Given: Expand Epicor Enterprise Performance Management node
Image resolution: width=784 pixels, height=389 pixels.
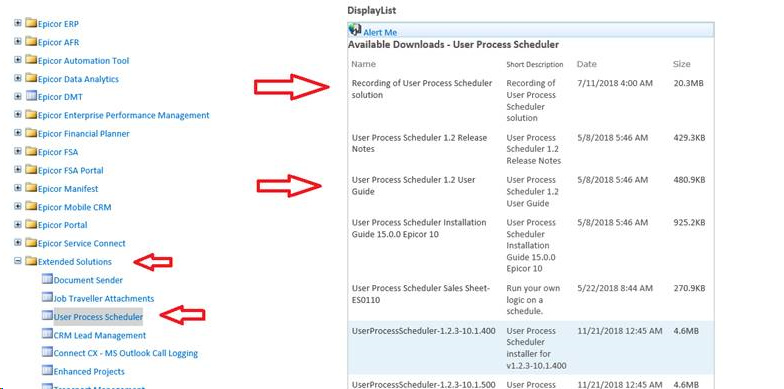Looking at the screenshot, I should pyautogui.click(x=18, y=114).
